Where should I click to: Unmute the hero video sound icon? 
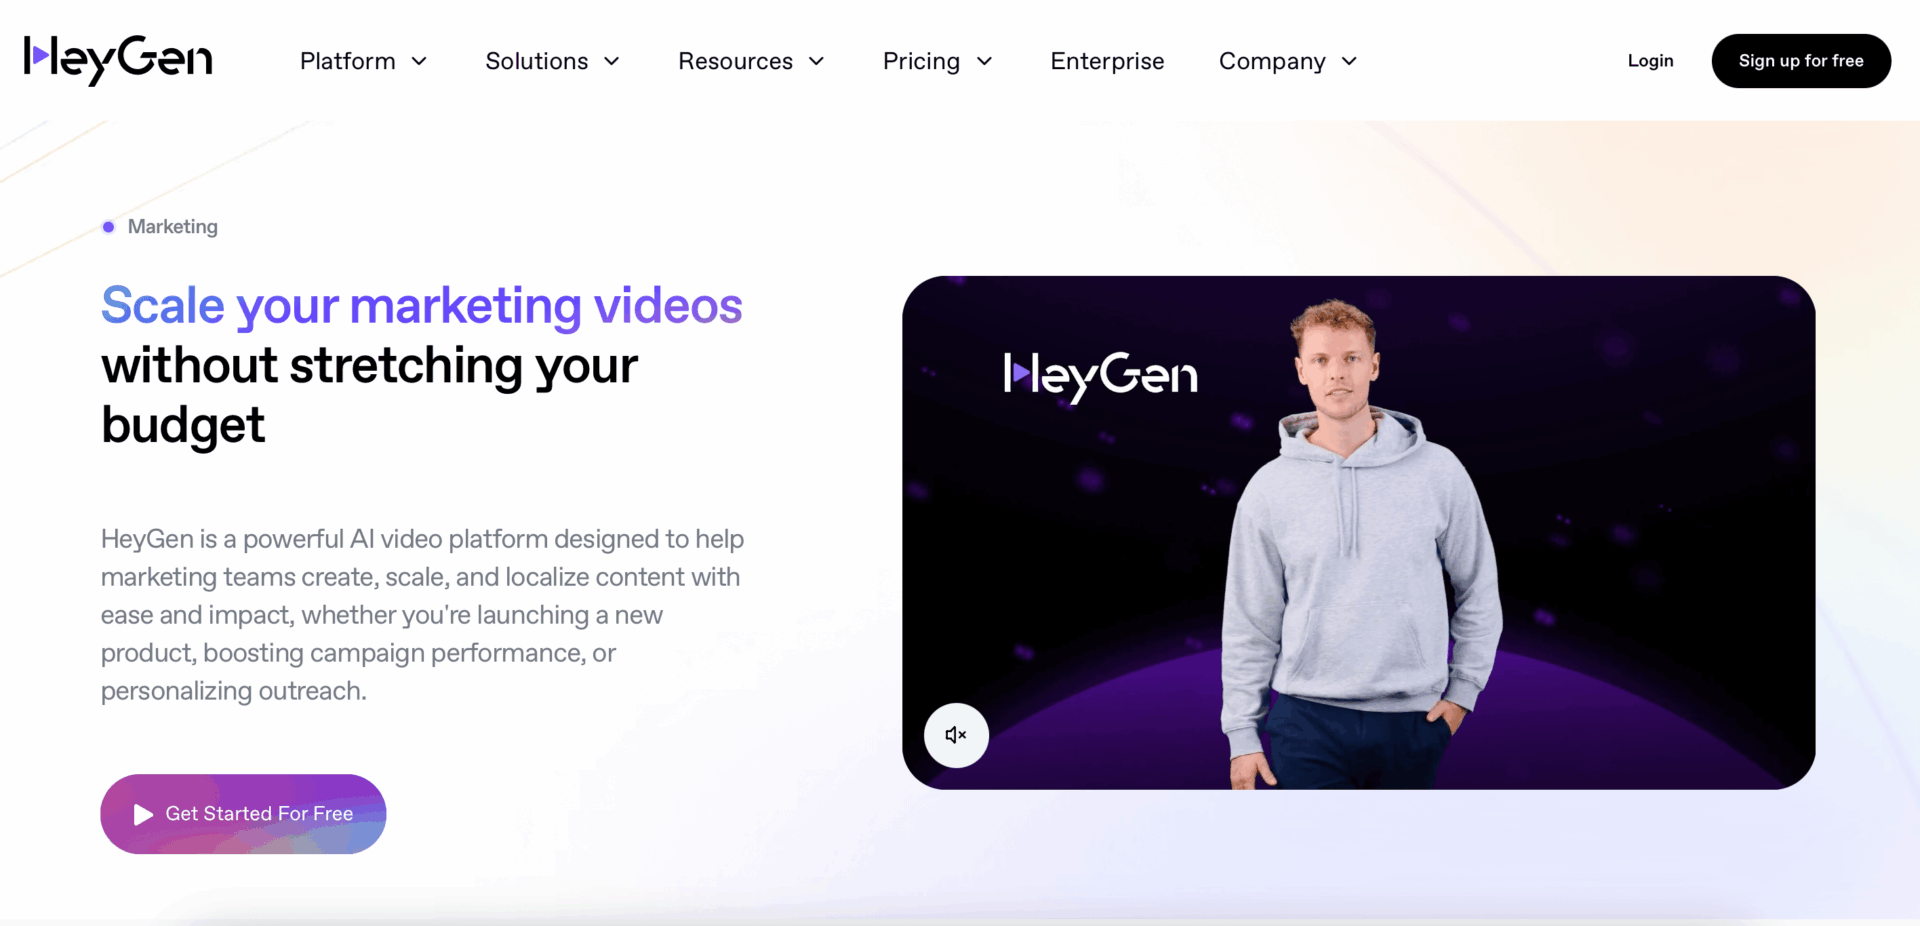pos(956,735)
